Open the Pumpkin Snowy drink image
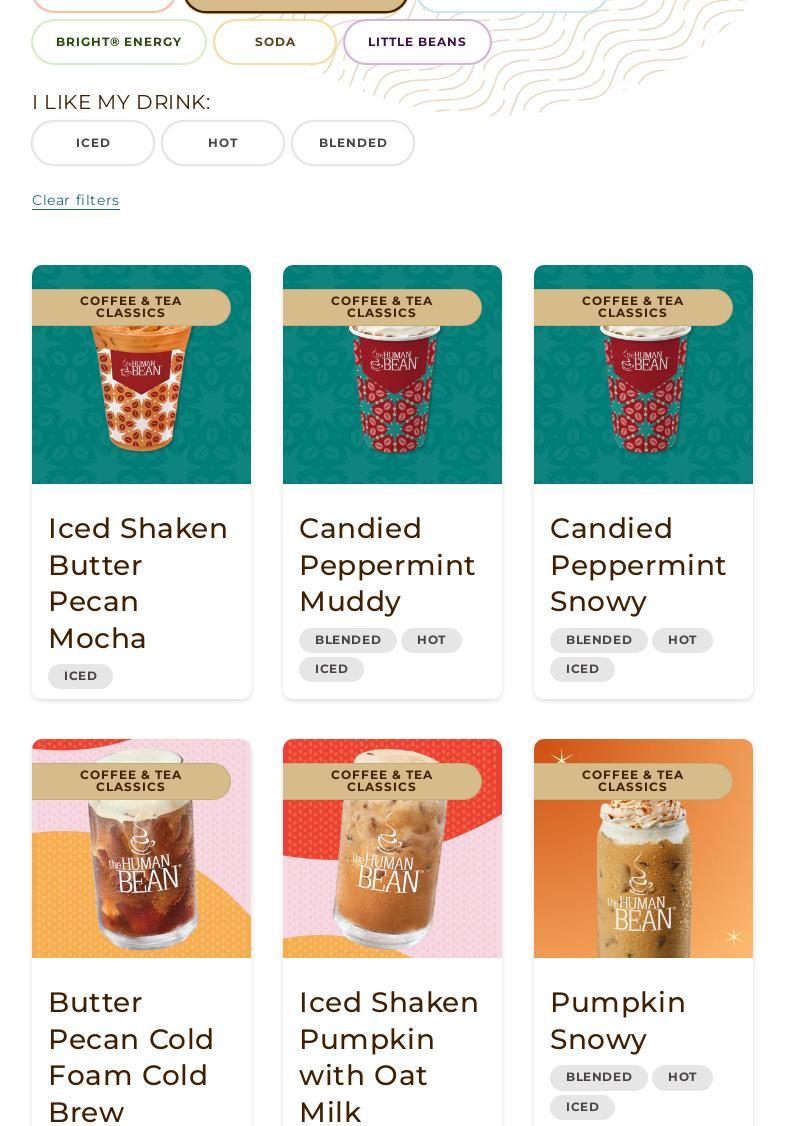 pyautogui.click(x=644, y=848)
